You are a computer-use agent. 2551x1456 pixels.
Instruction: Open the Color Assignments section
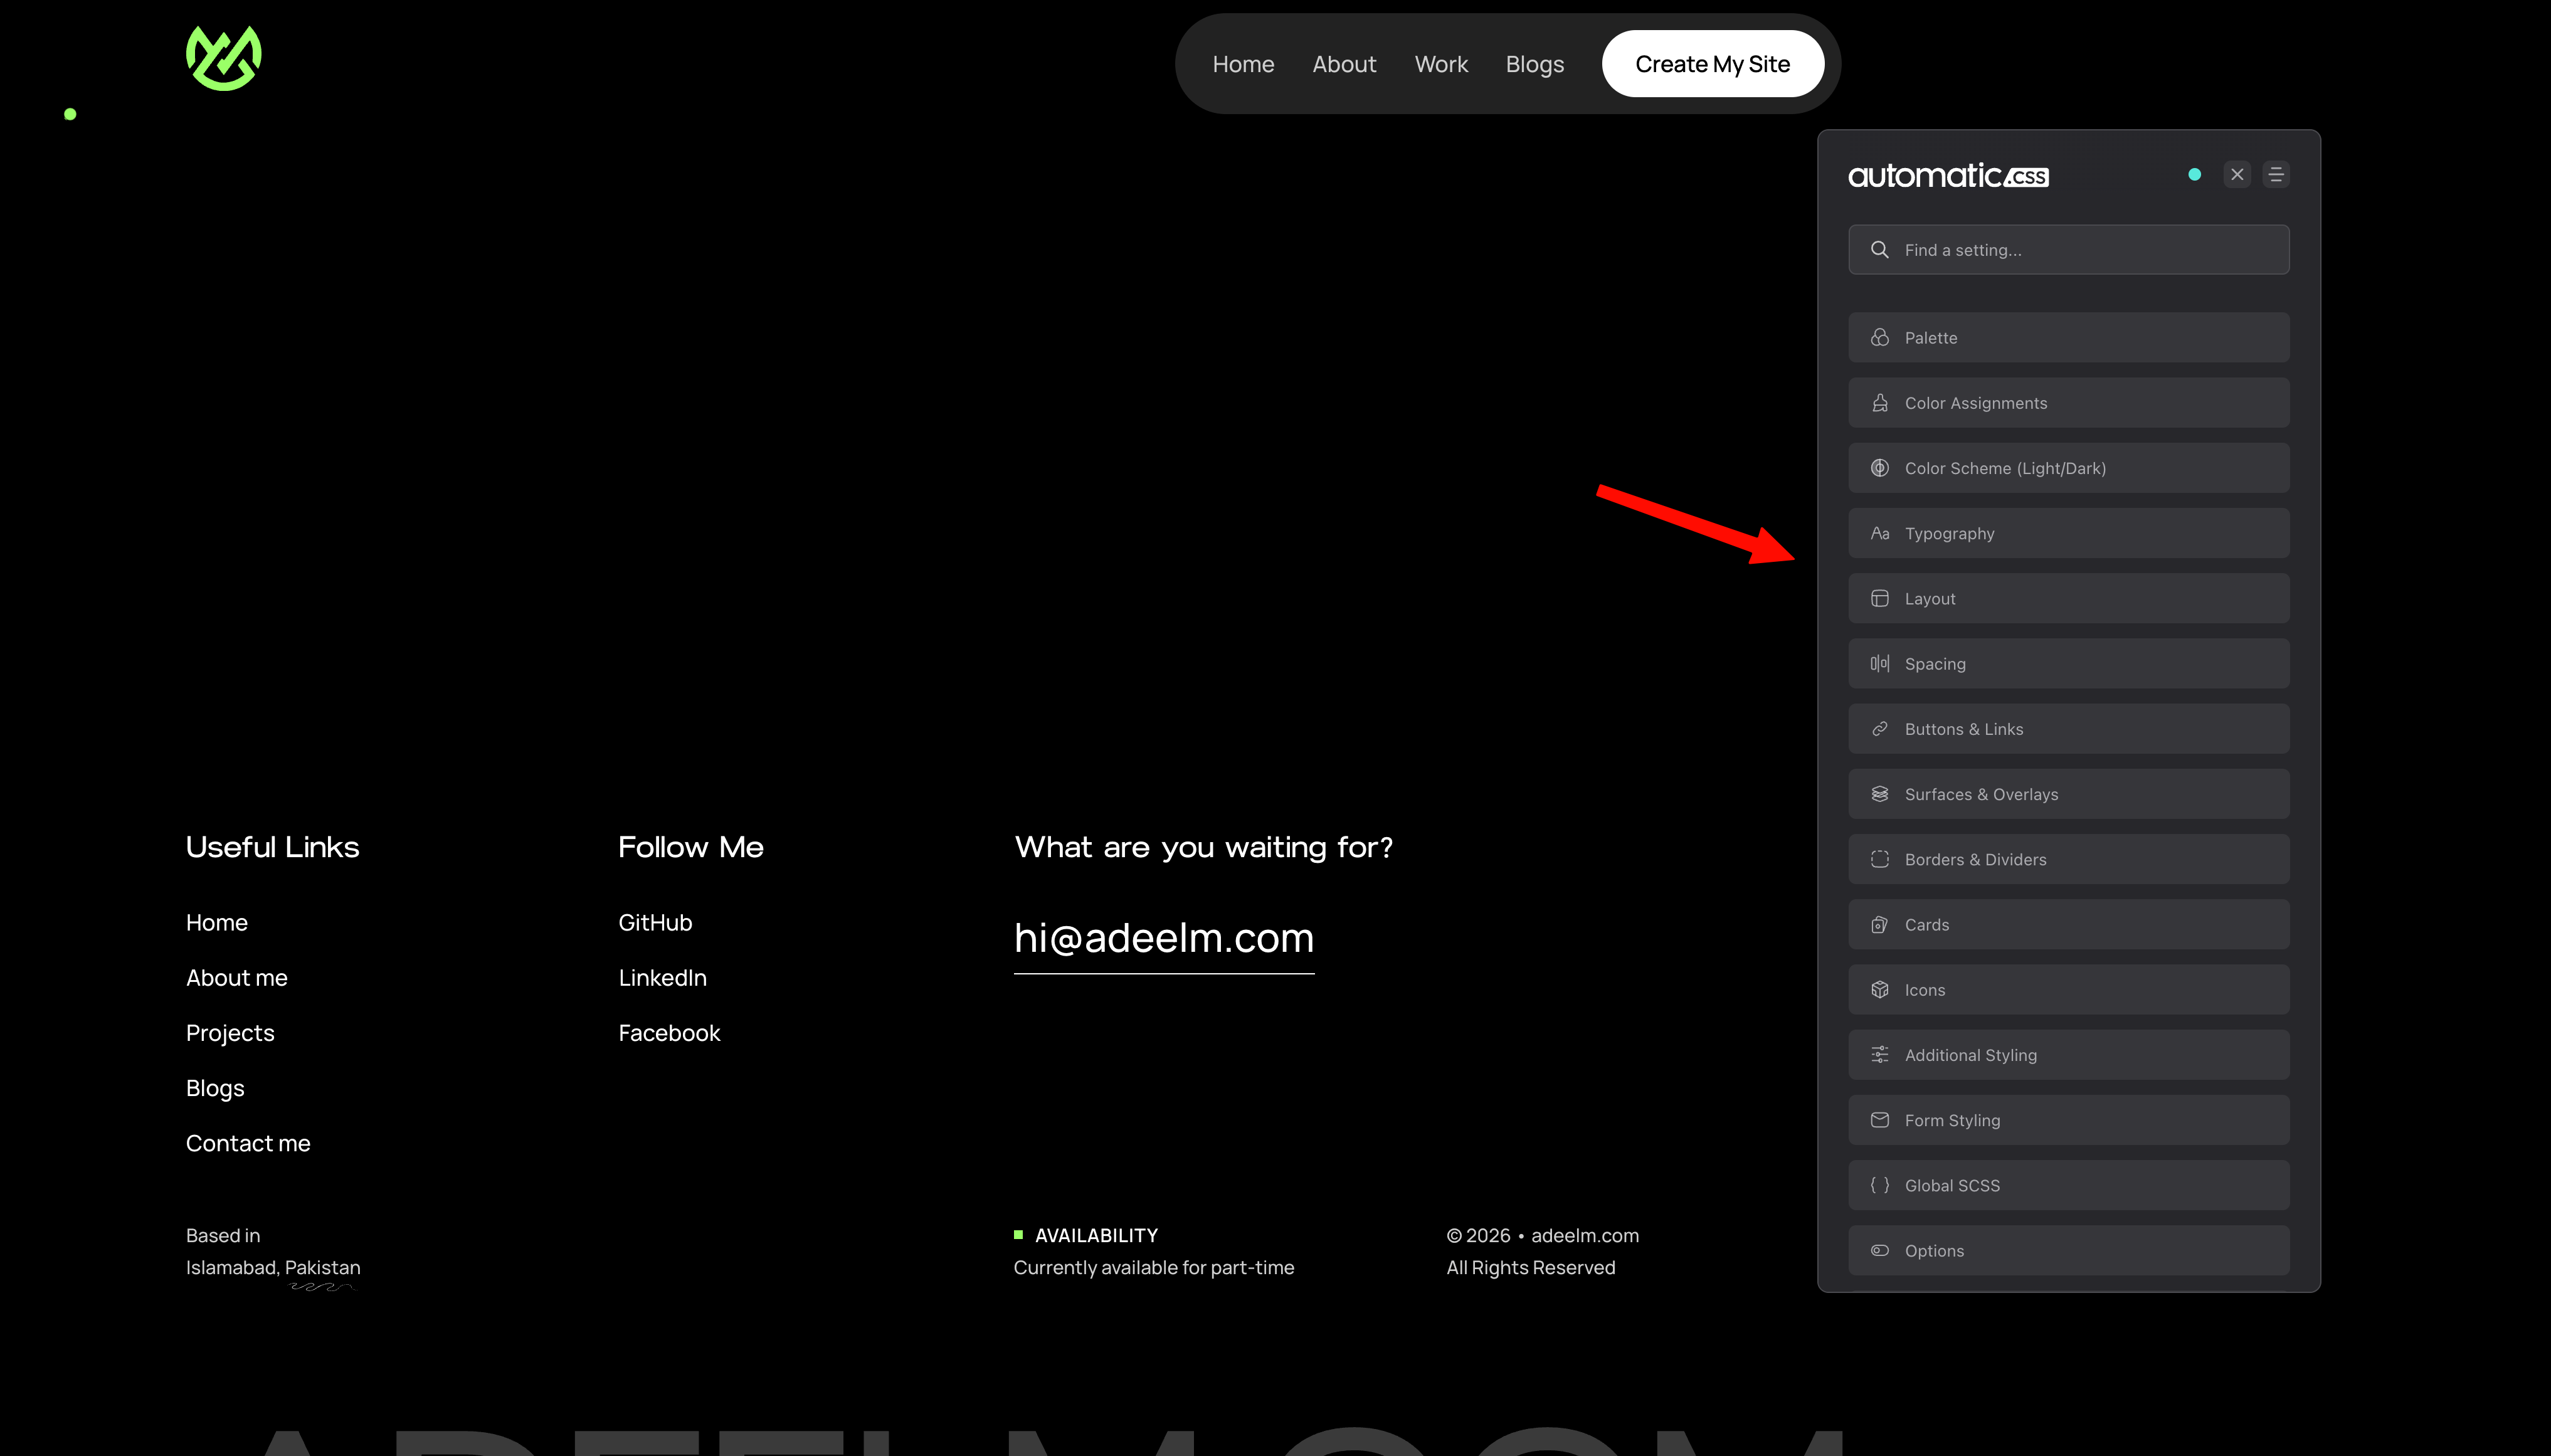coord(2068,403)
